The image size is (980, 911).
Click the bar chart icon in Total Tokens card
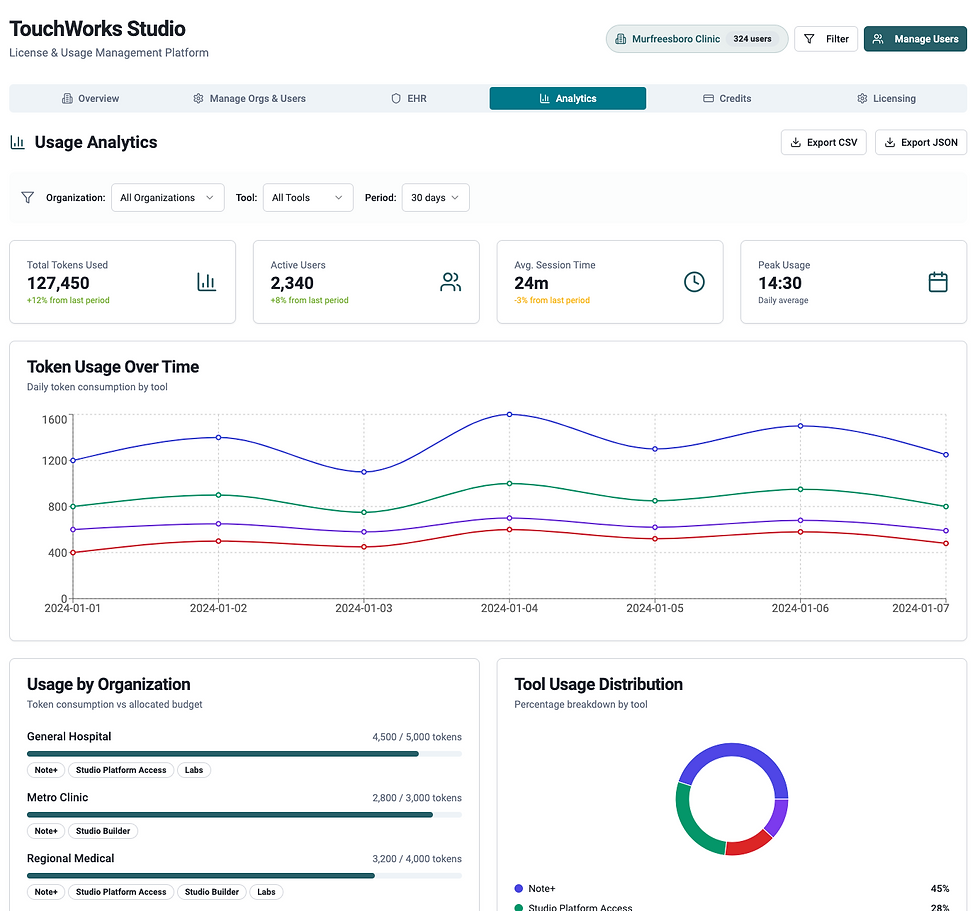pyautogui.click(x=207, y=282)
